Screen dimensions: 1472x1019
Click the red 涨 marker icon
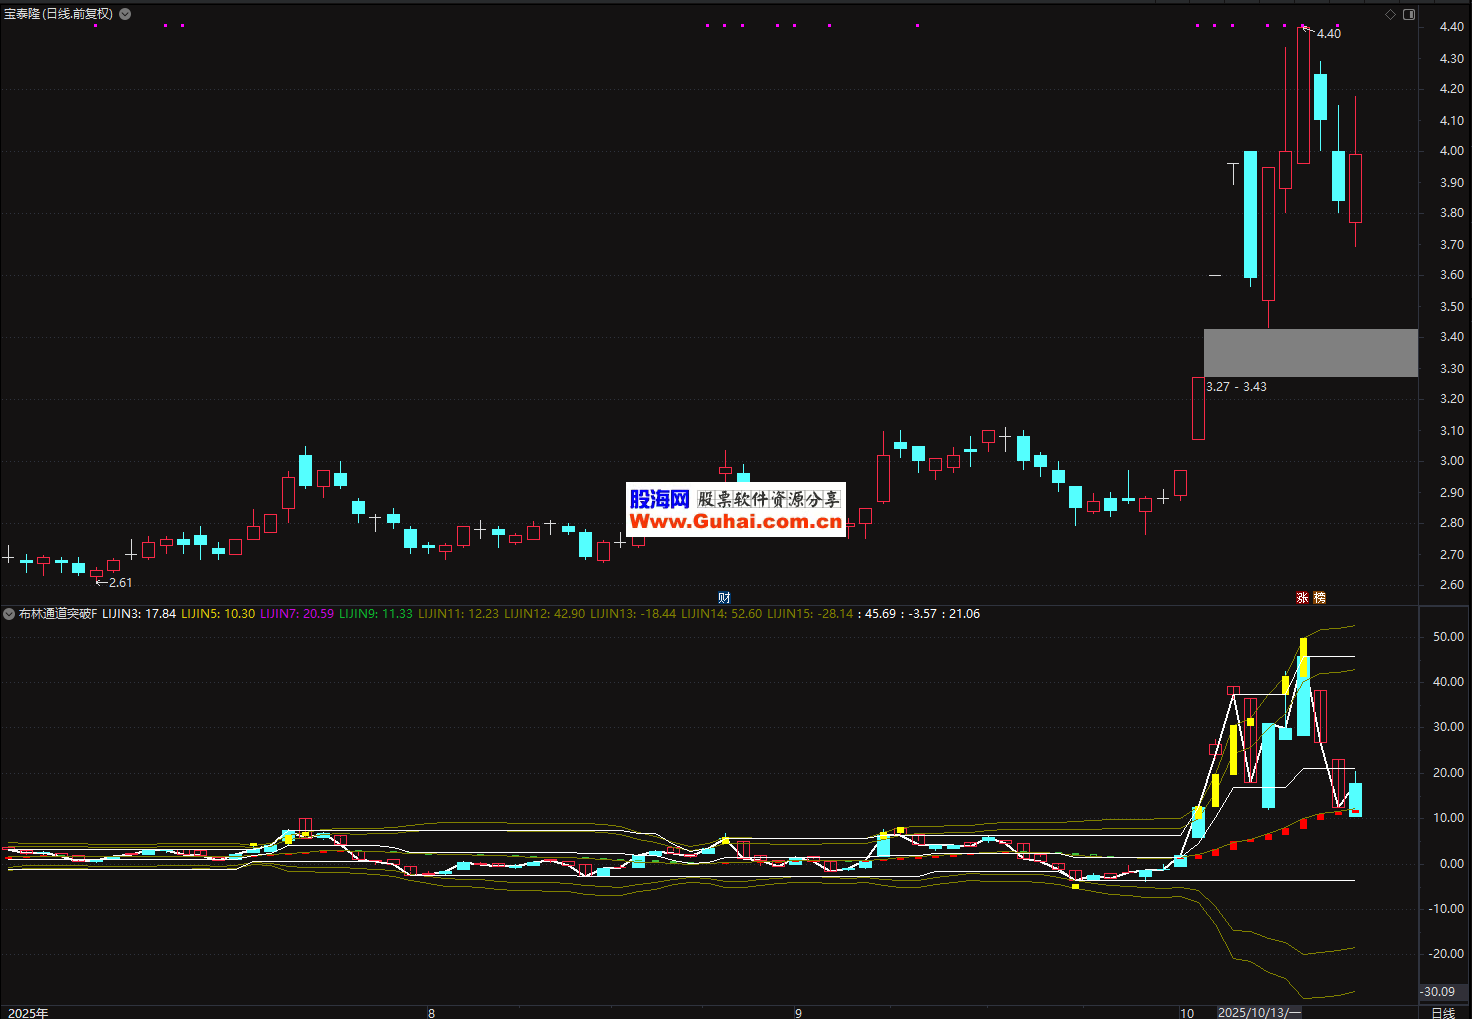[1302, 598]
